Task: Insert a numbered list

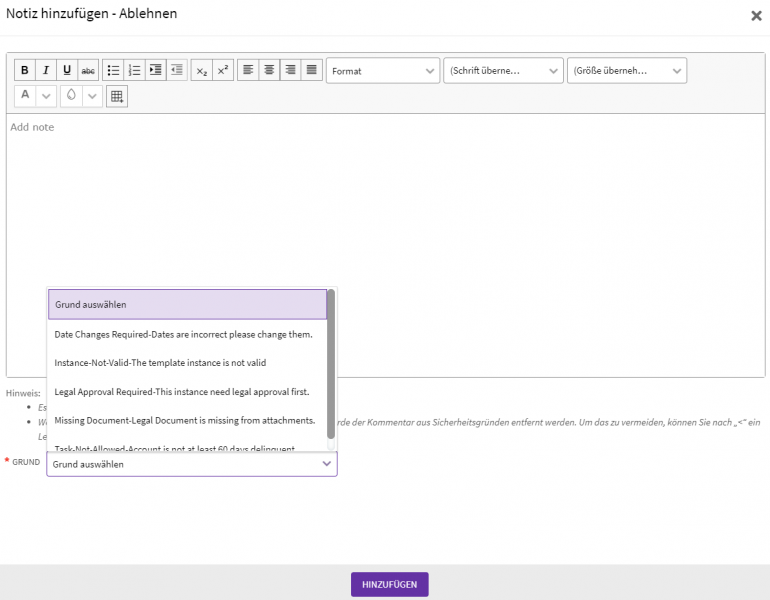Action: (135, 70)
